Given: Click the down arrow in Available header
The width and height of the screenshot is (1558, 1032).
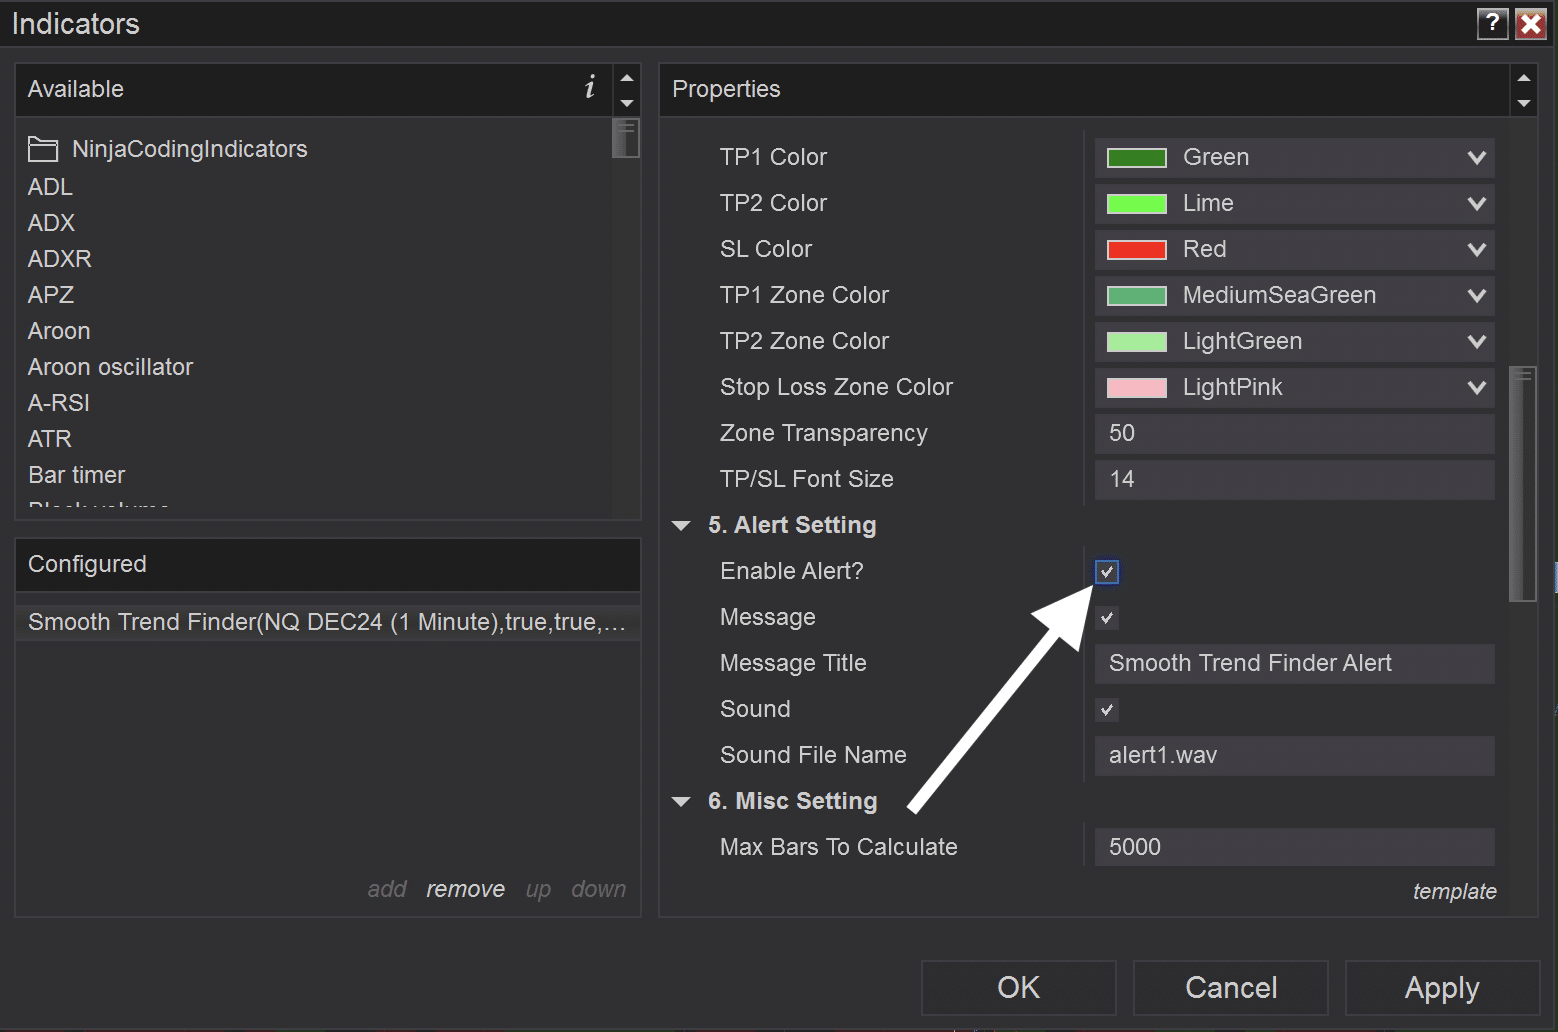Looking at the screenshot, I should (627, 103).
